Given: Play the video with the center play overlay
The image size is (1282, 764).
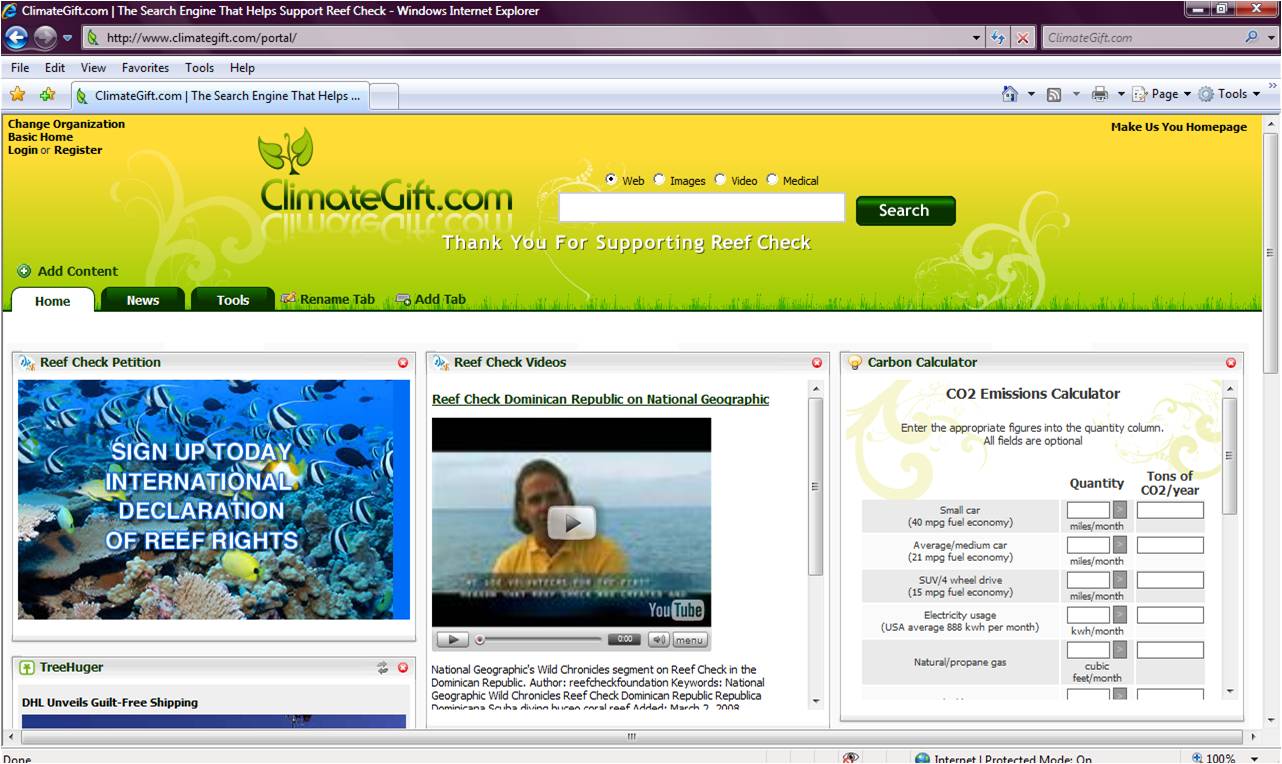Looking at the screenshot, I should (572, 523).
